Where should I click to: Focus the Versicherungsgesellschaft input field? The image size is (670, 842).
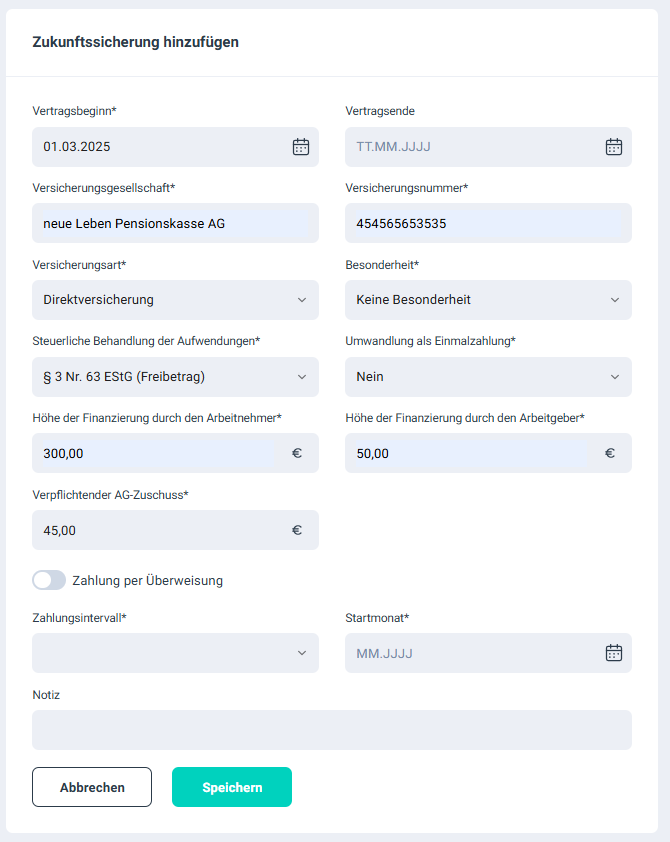tap(175, 223)
